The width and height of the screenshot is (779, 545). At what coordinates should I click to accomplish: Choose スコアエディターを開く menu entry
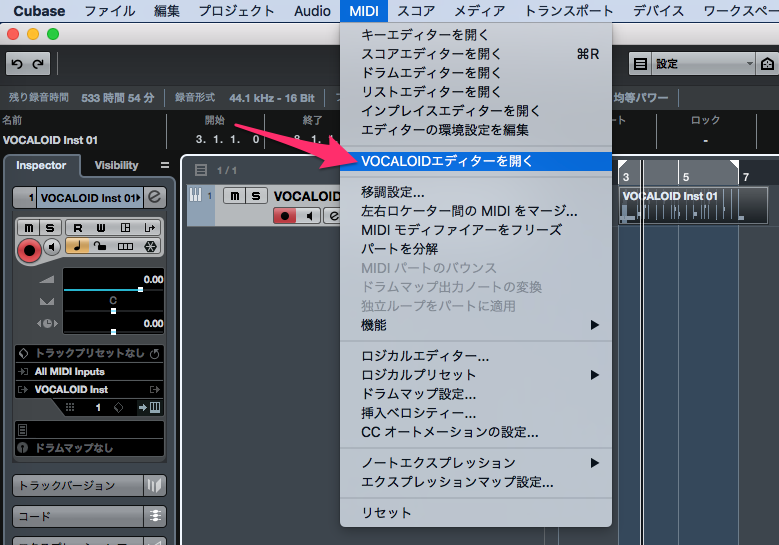click(x=476, y=54)
